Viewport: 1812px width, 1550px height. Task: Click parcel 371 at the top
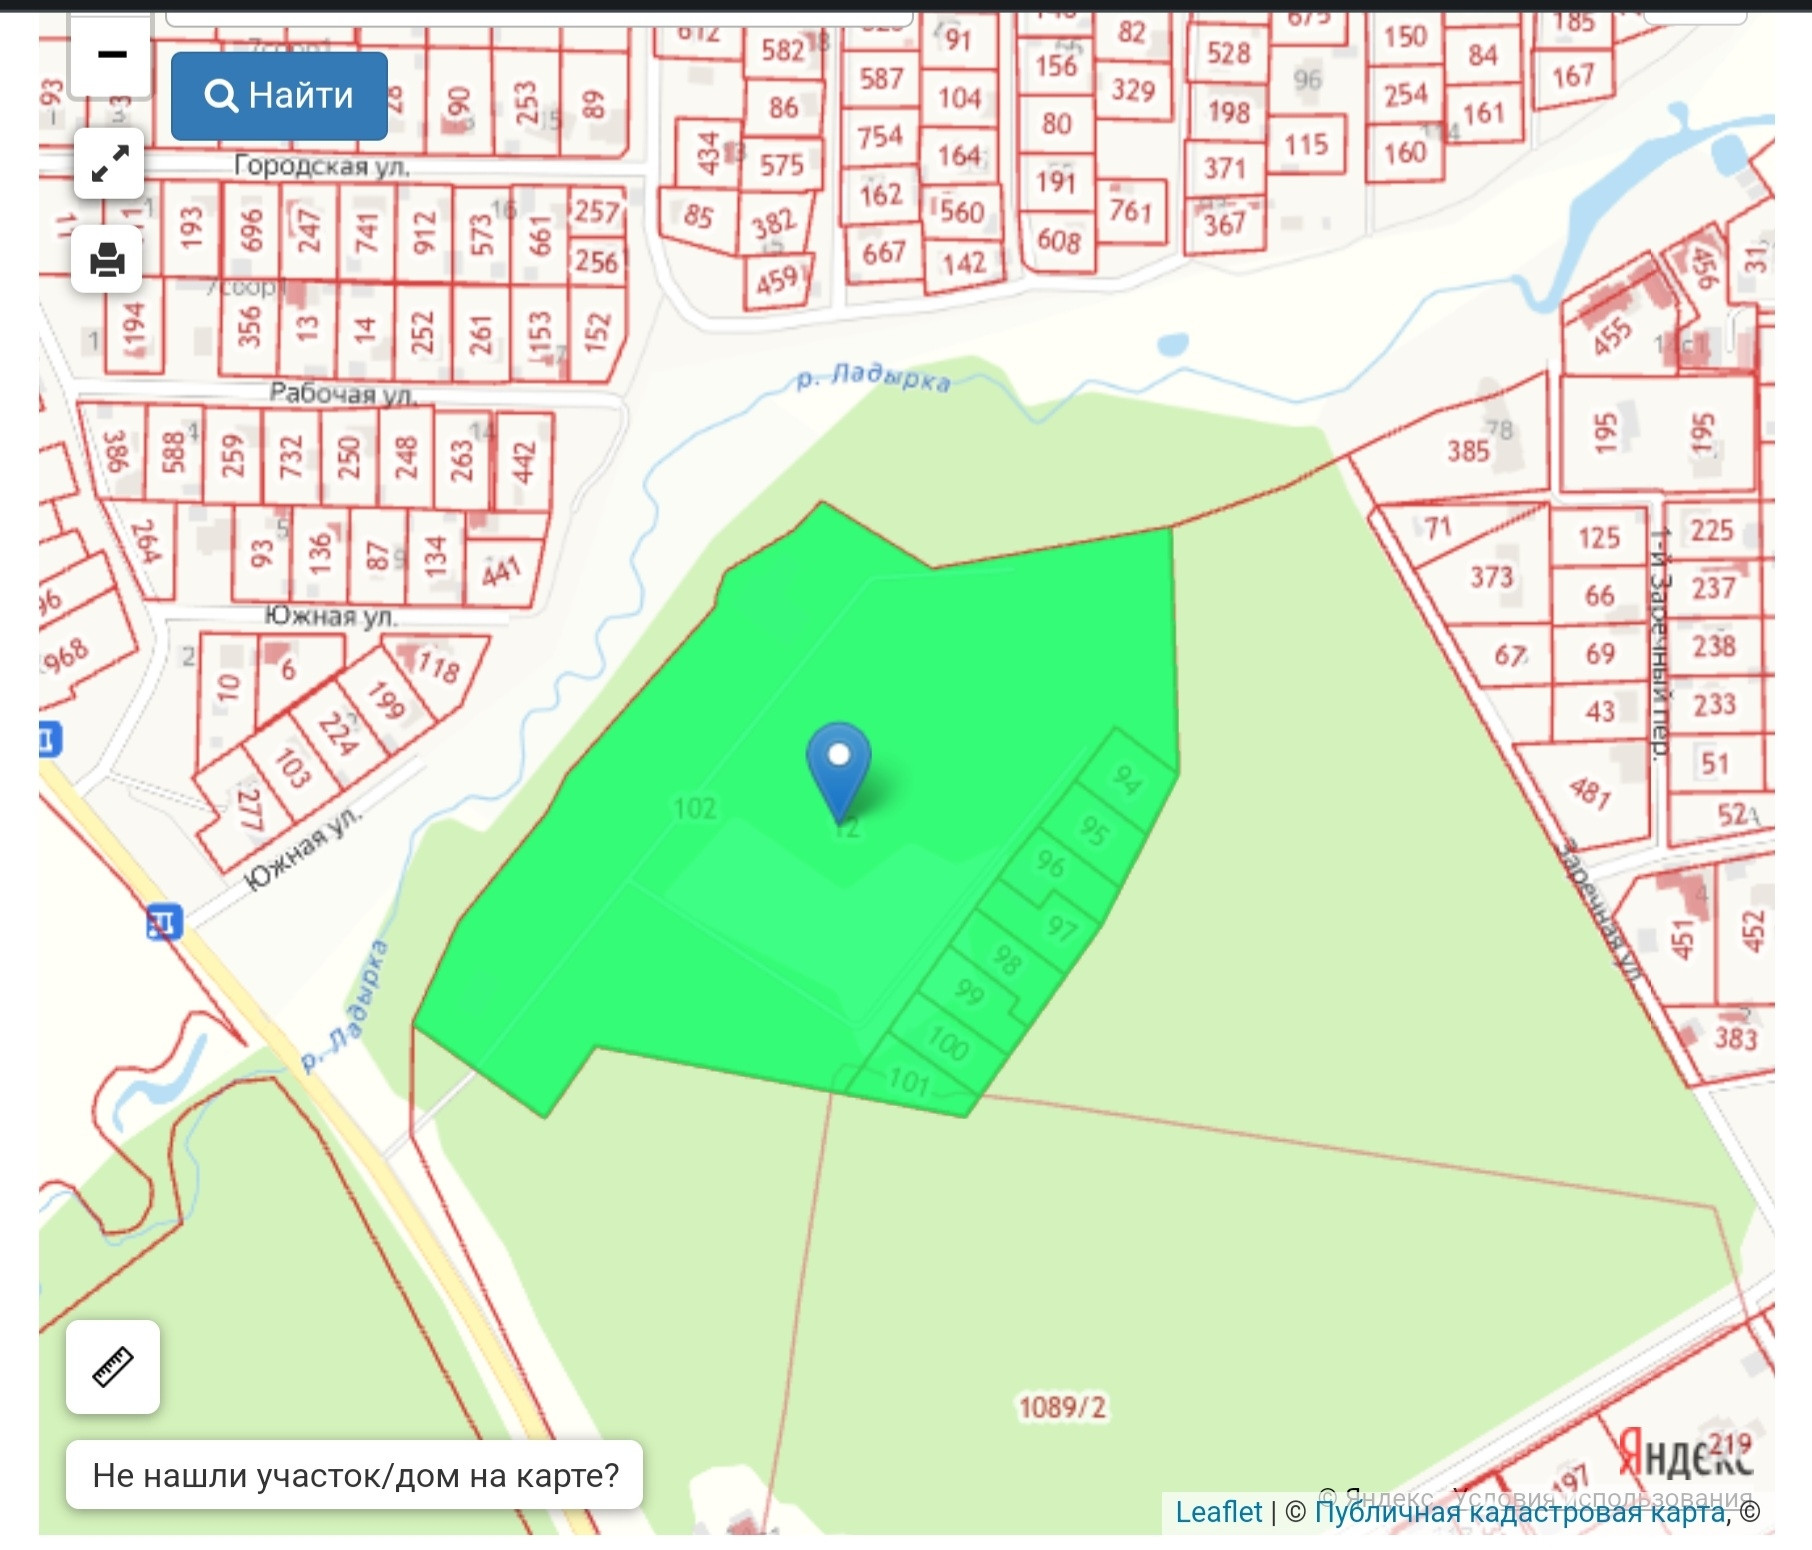(1224, 167)
